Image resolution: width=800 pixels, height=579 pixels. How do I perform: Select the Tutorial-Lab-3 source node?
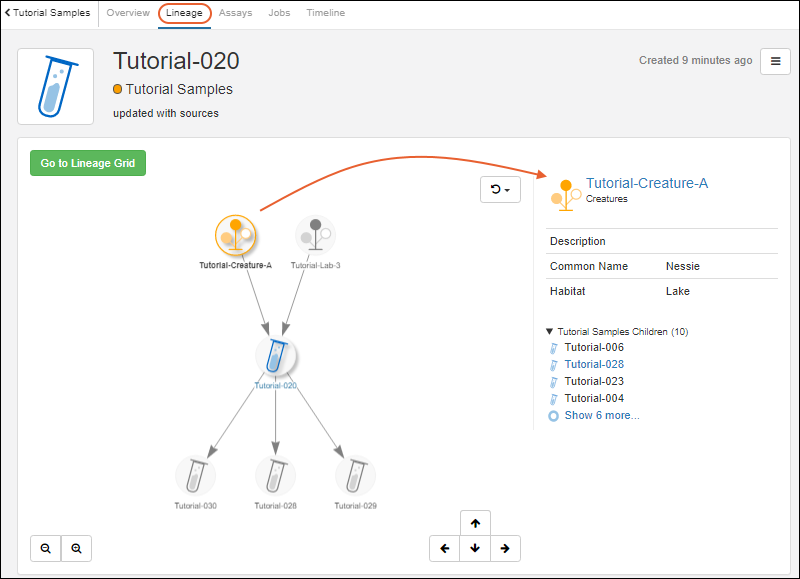pos(315,236)
